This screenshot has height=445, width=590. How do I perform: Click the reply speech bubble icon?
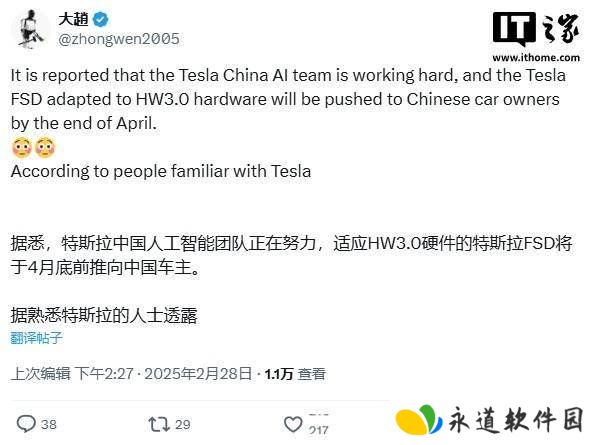coord(26,424)
